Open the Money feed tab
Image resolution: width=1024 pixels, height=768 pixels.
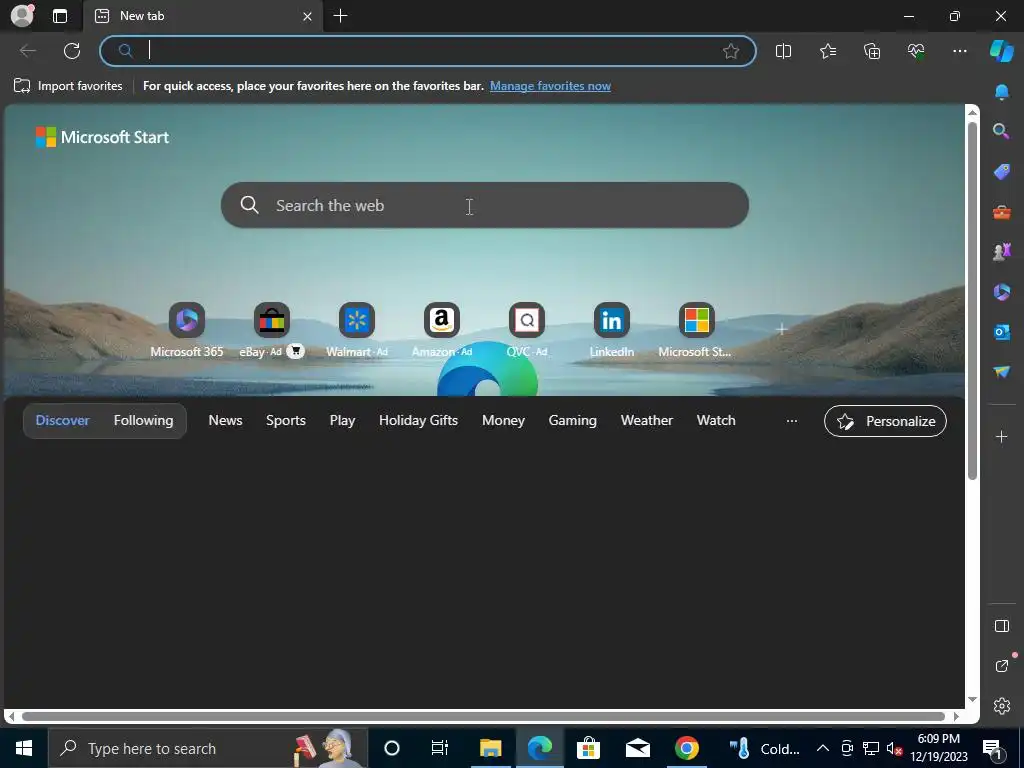click(x=503, y=421)
